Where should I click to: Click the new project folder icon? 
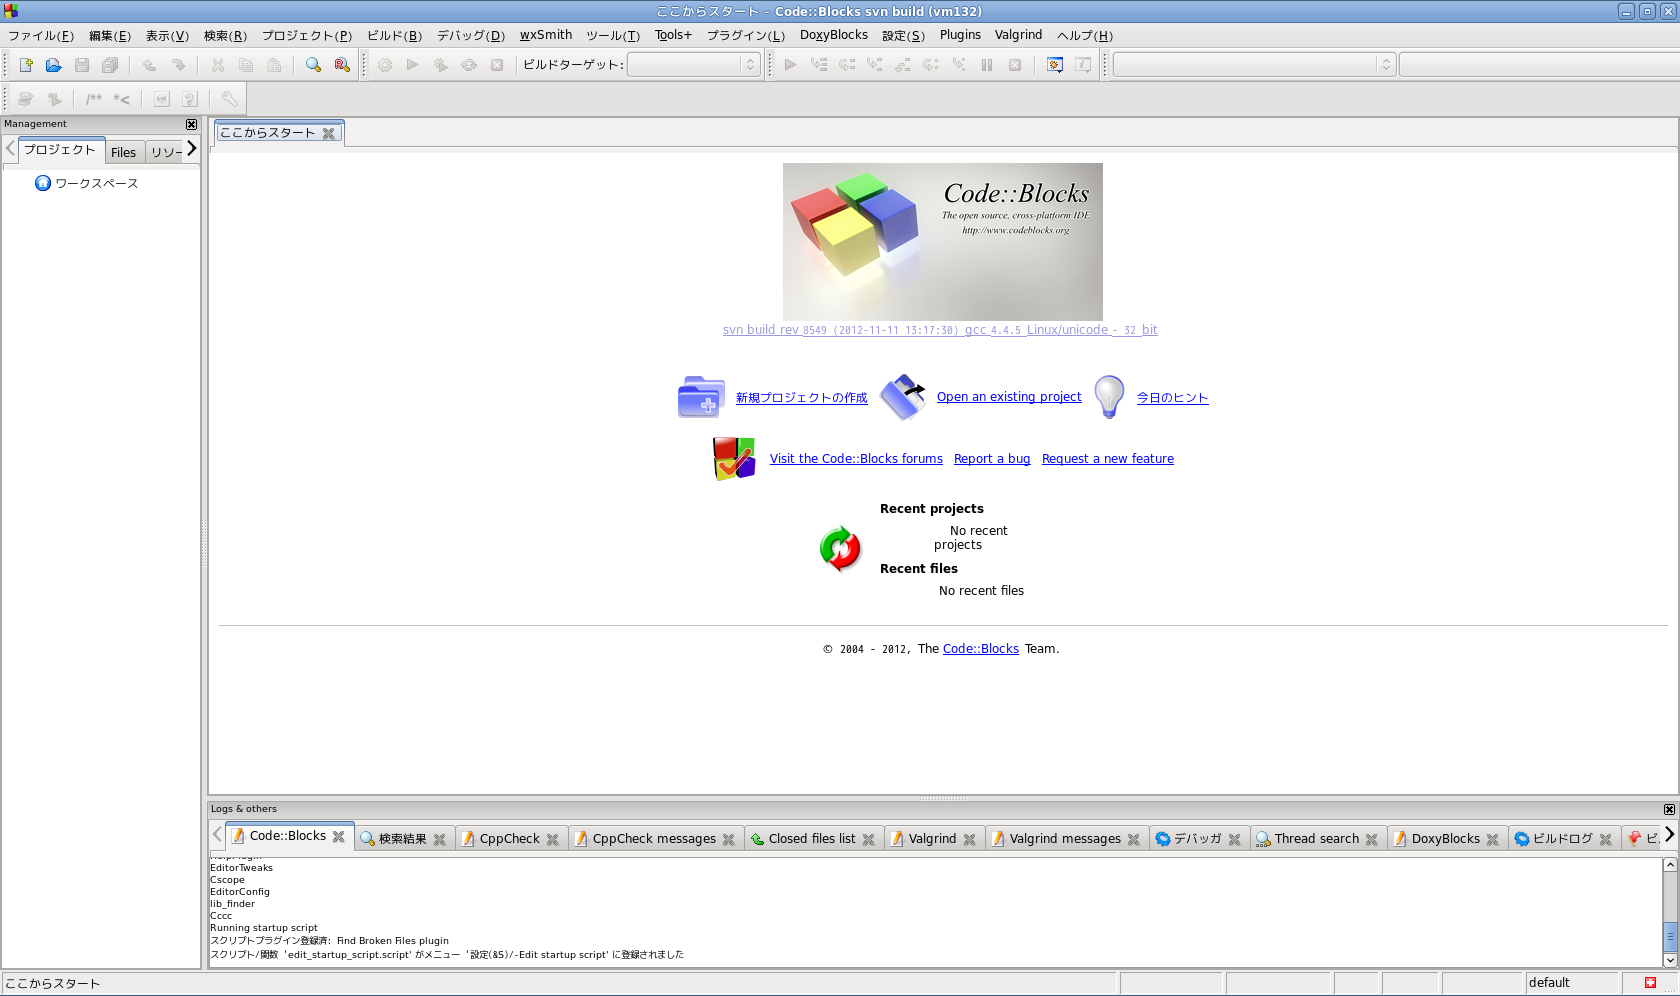pyautogui.click(x=701, y=397)
